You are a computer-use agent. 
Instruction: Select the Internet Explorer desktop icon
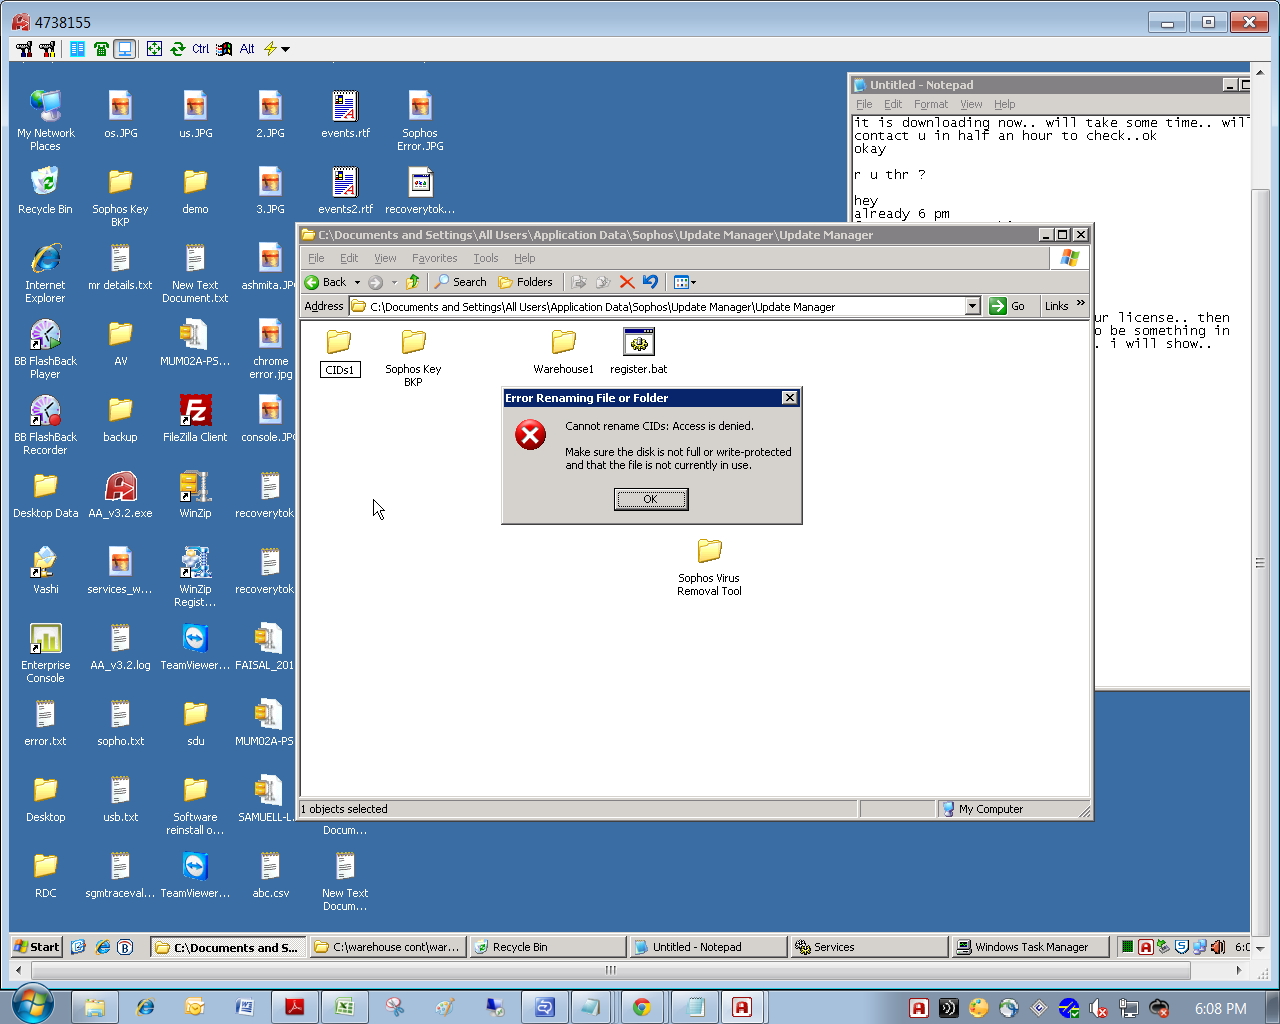pyautogui.click(x=45, y=273)
